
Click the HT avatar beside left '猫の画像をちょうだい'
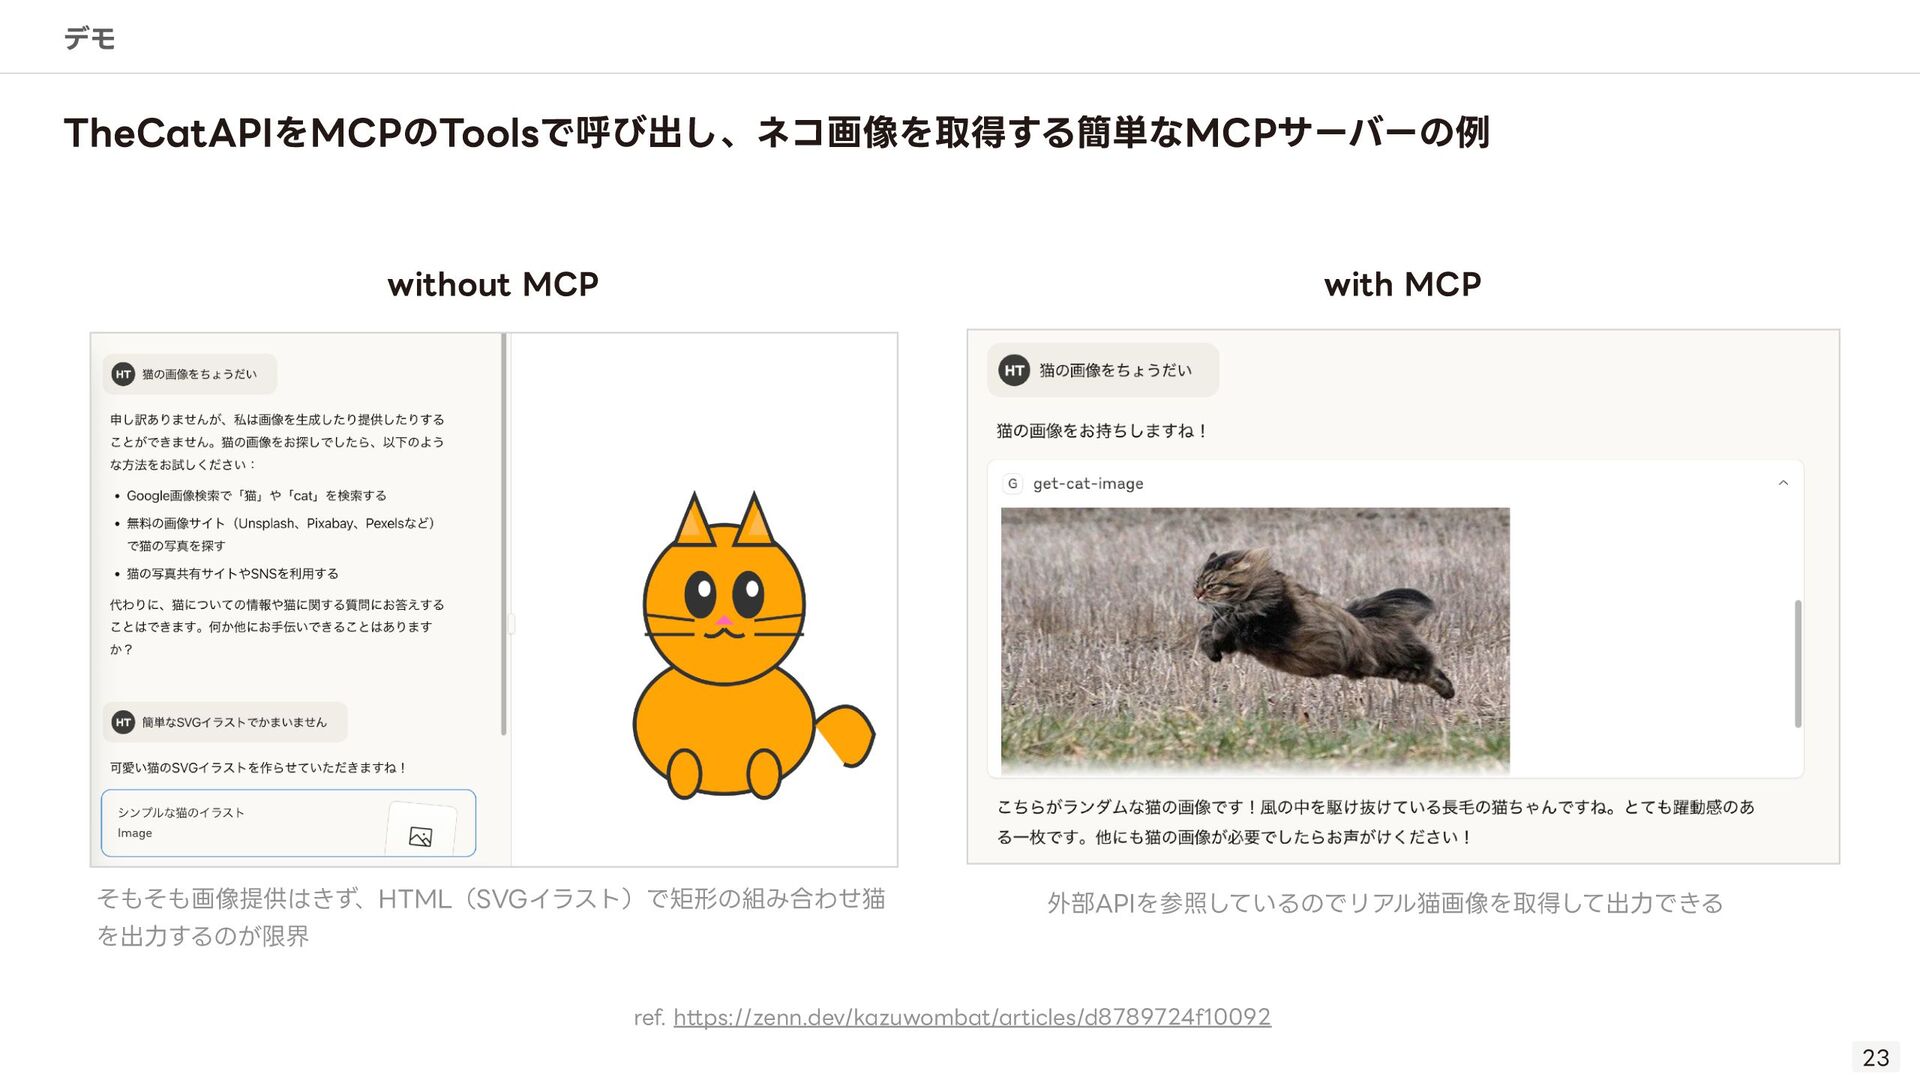click(x=123, y=374)
